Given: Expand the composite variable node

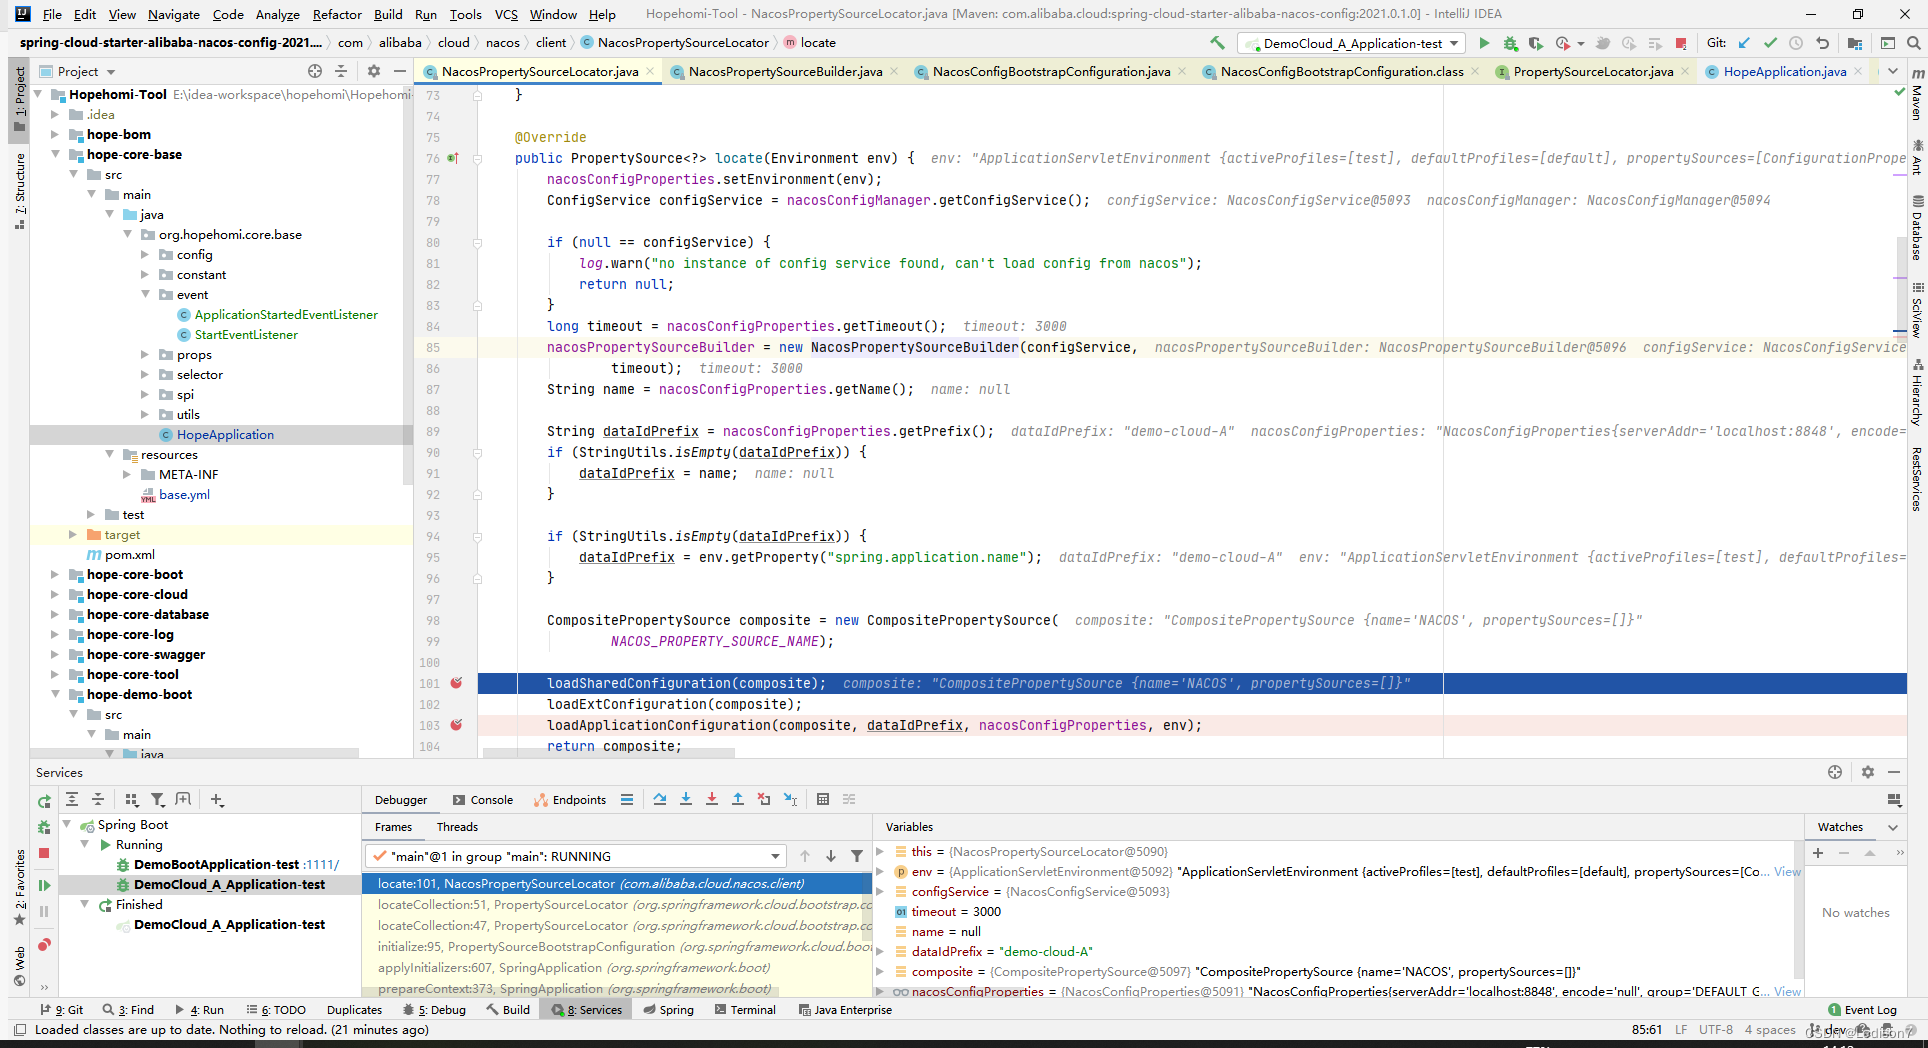Looking at the screenshot, I should click(x=880, y=972).
